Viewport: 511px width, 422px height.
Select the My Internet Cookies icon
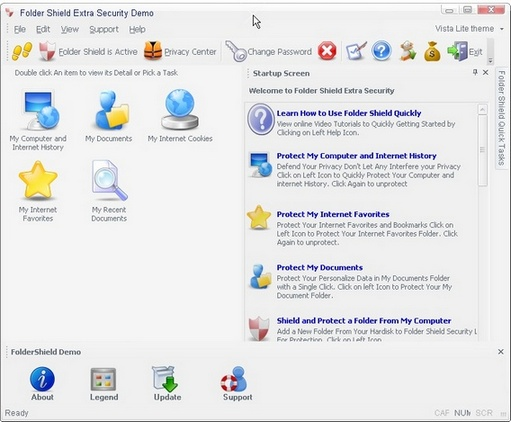pos(180,109)
